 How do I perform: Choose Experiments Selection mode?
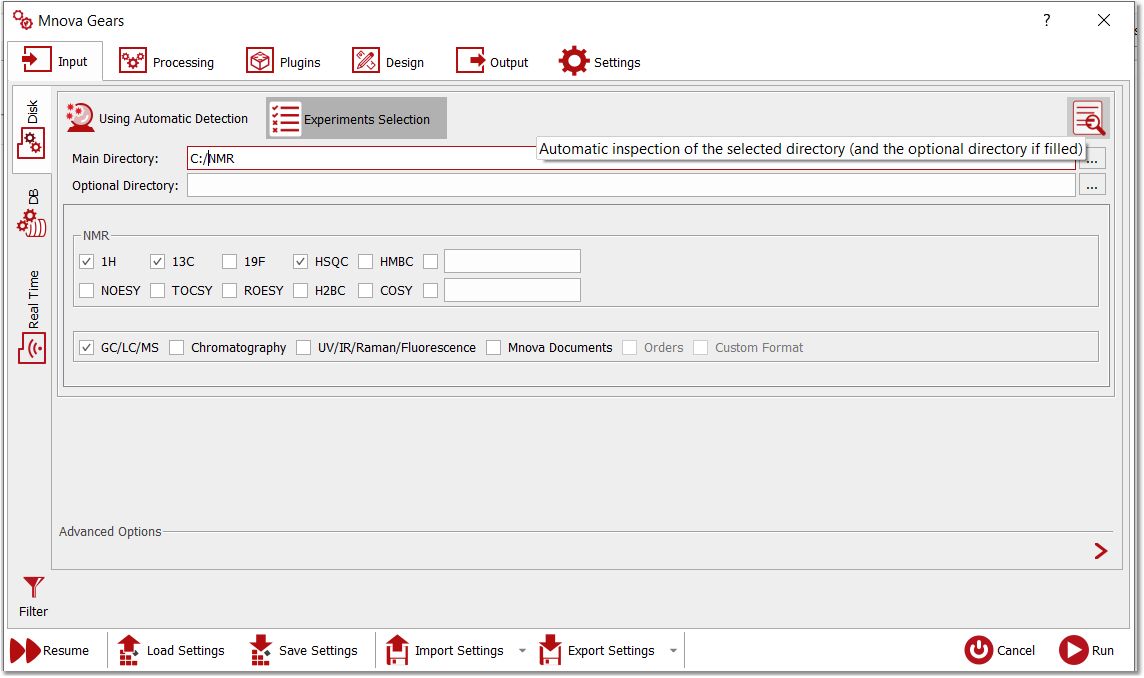[356, 118]
